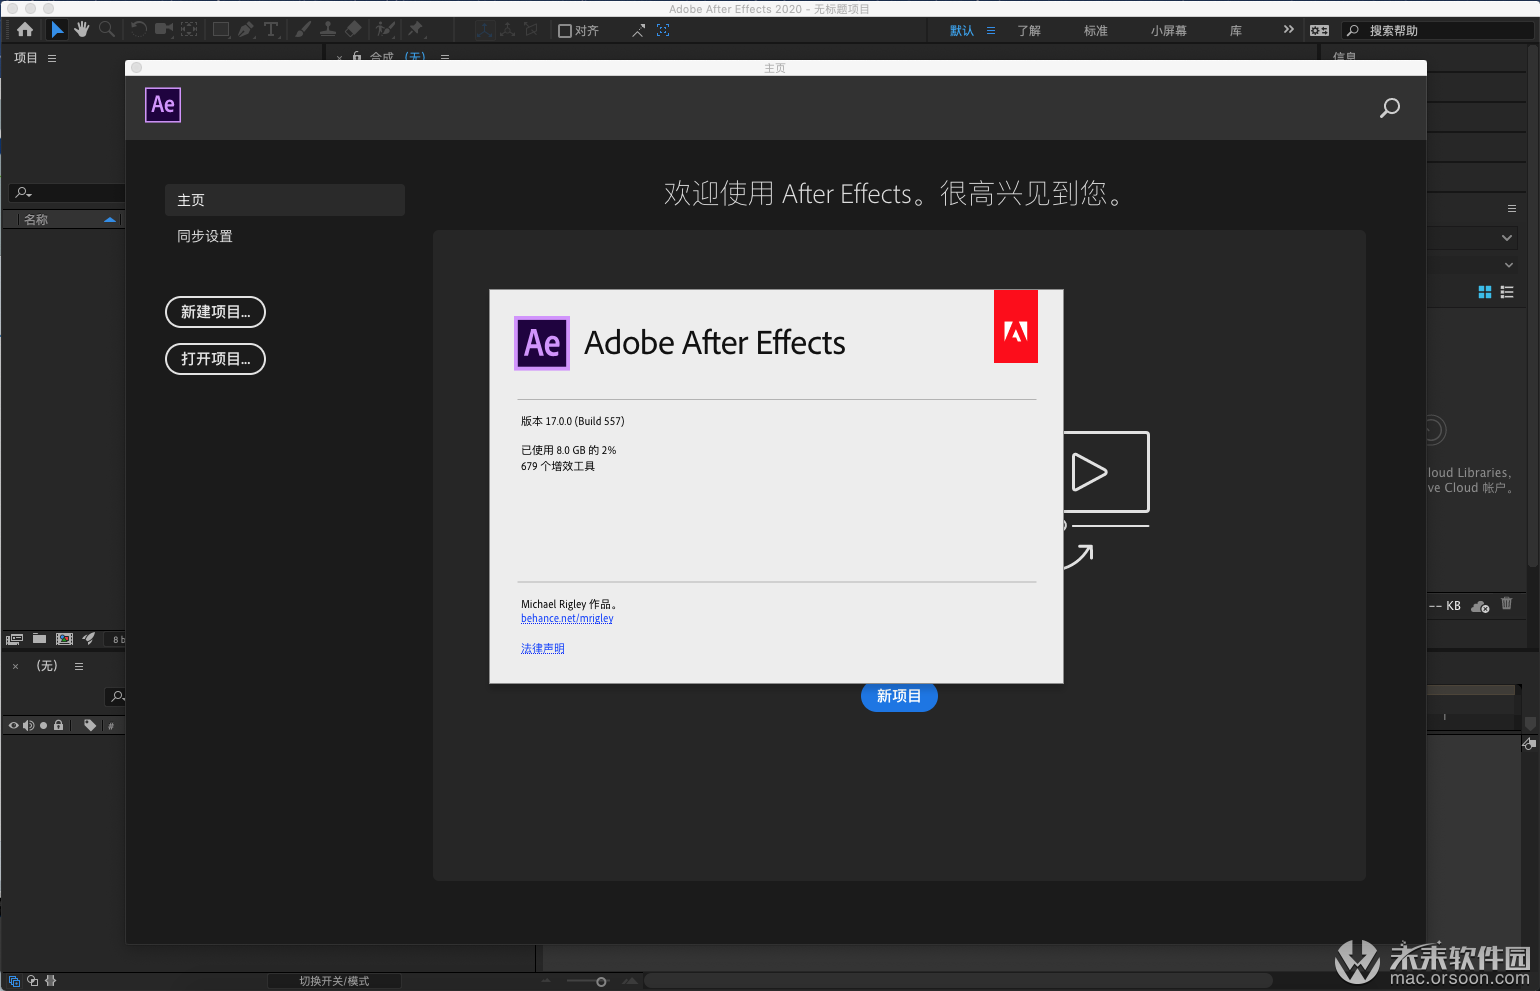This screenshot has height=991, width=1540.
Task: Select the Pen tool
Action: pyautogui.click(x=246, y=30)
